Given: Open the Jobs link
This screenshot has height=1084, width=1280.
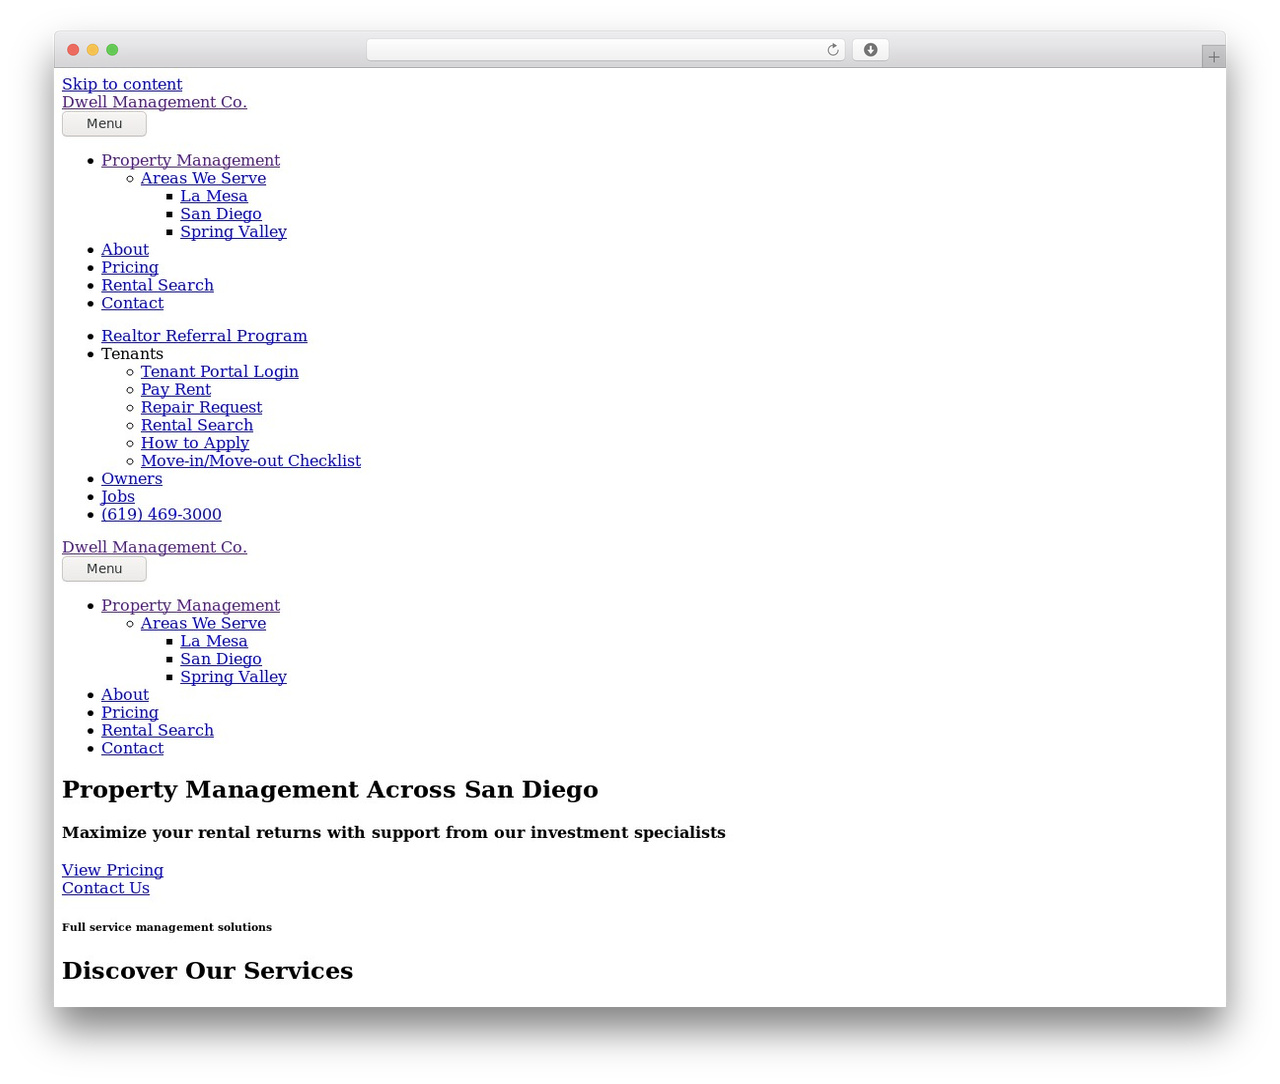Looking at the screenshot, I should coord(117,497).
